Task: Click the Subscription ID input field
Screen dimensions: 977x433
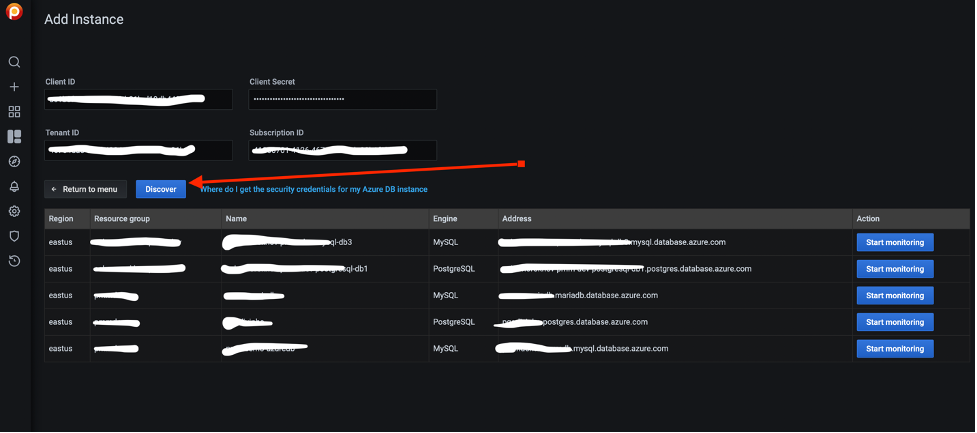Action: pos(342,150)
